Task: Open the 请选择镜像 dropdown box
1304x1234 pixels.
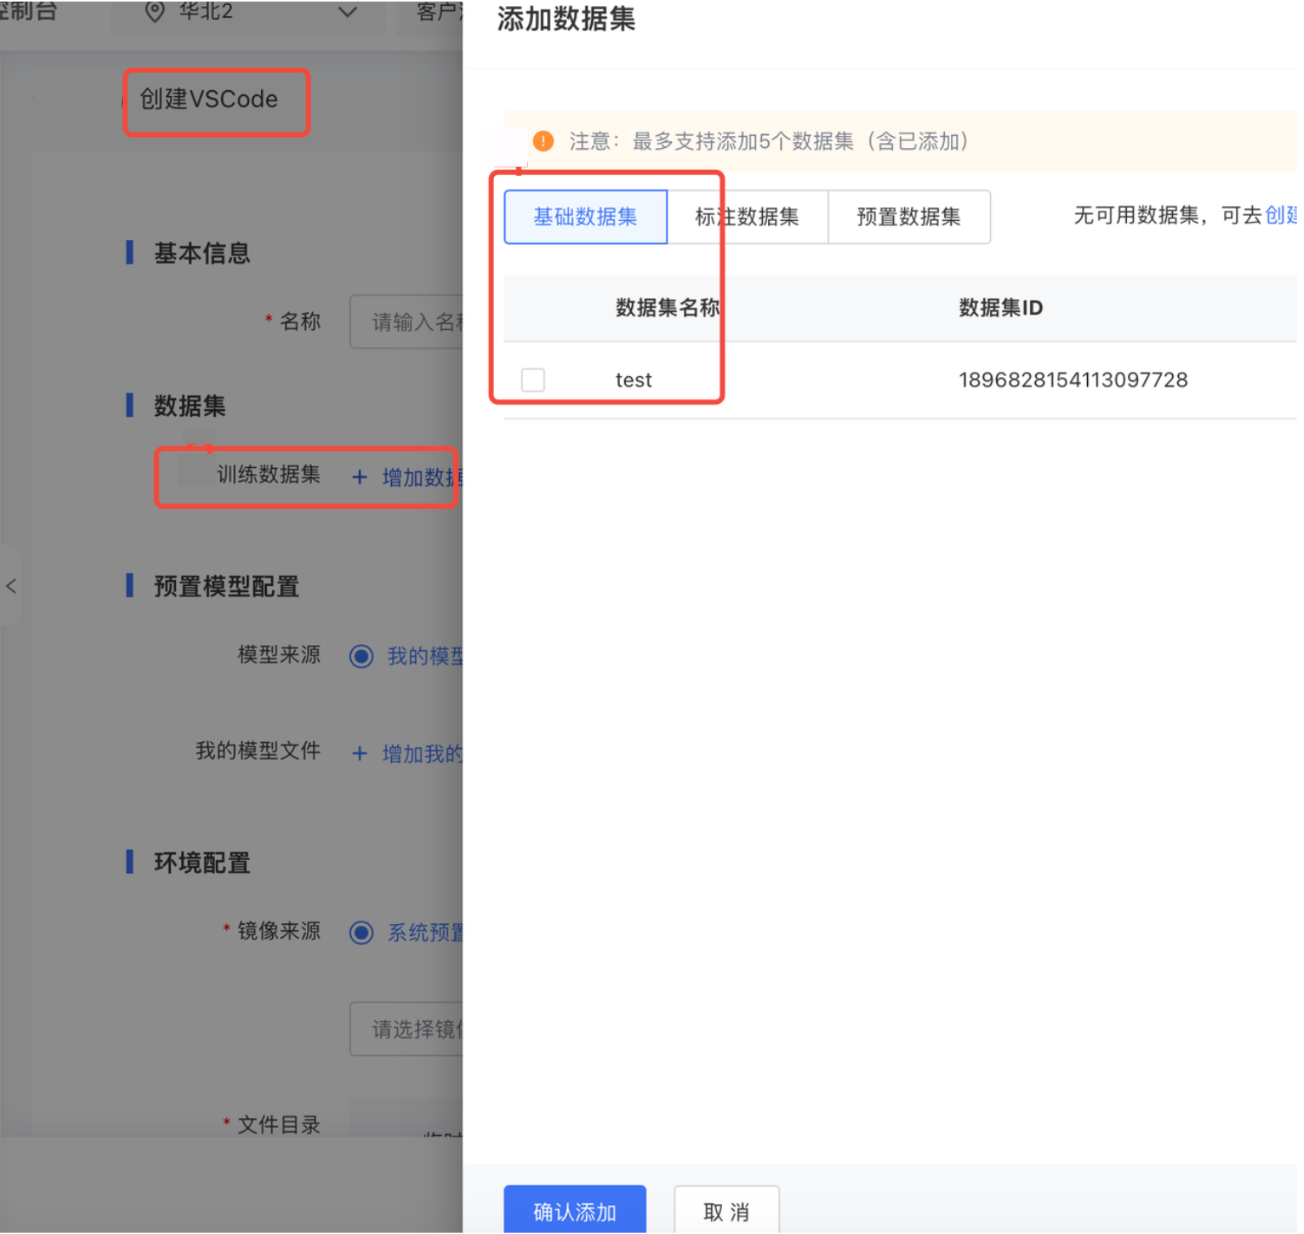Action: tap(407, 1029)
